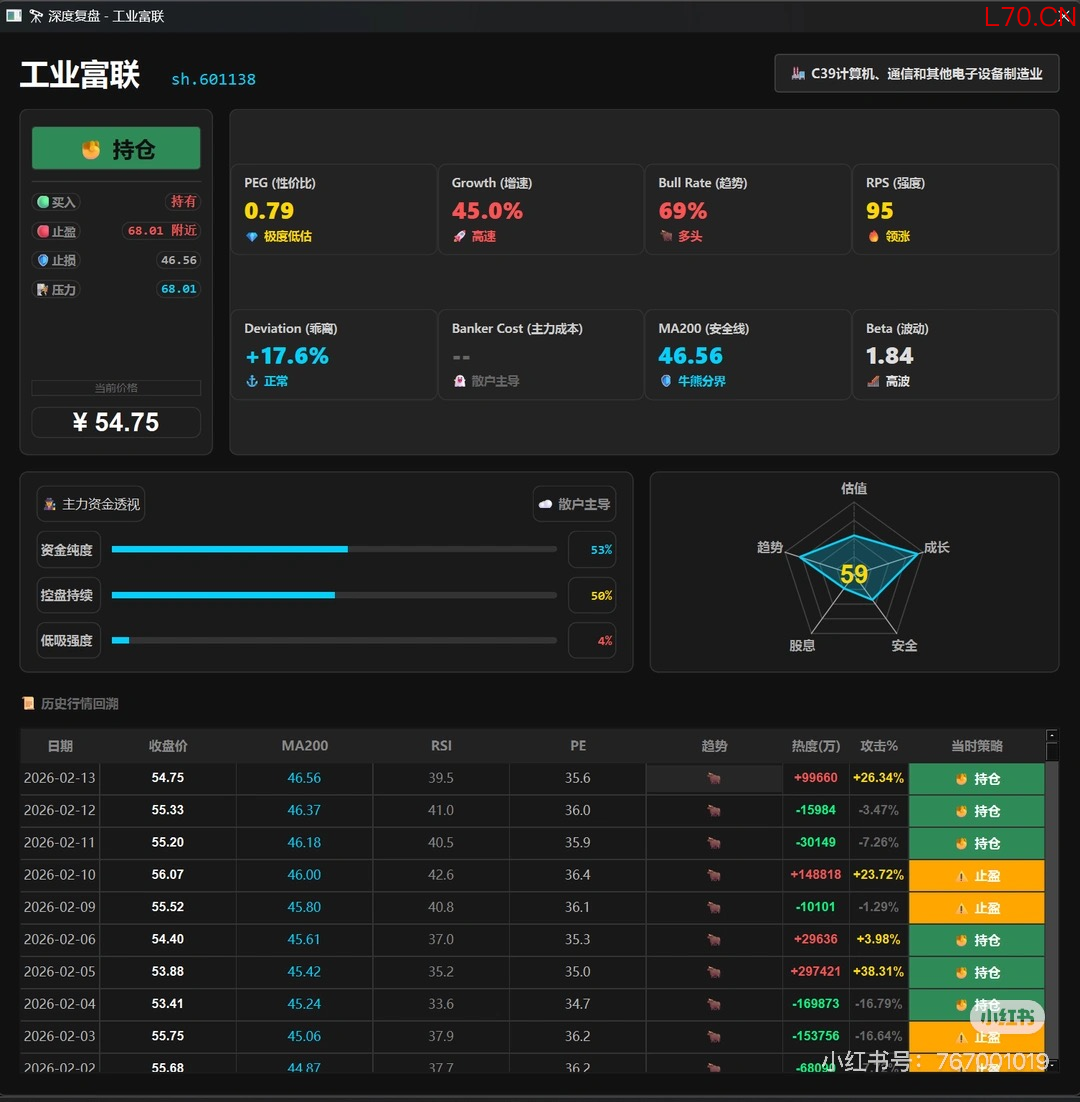
Task: Click the shield icon beside 牛熊分界
Action: click(666, 381)
